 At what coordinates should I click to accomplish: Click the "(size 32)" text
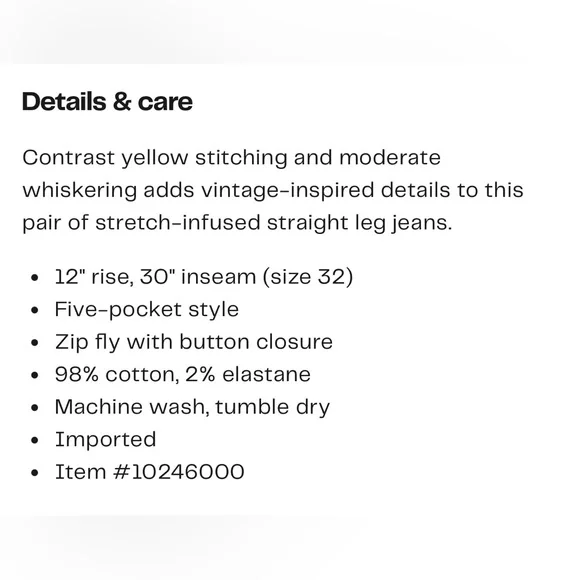click(308, 277)
